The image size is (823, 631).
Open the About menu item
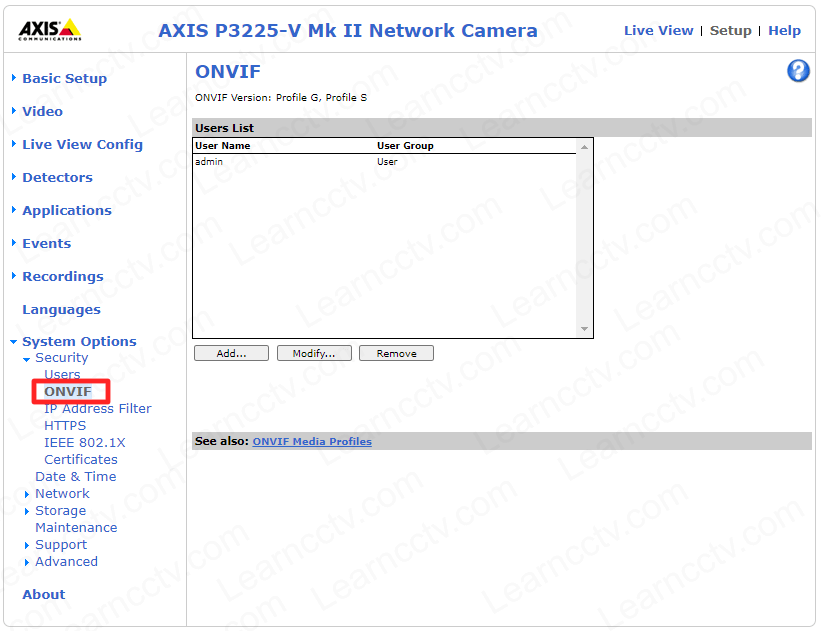point(44,595)
